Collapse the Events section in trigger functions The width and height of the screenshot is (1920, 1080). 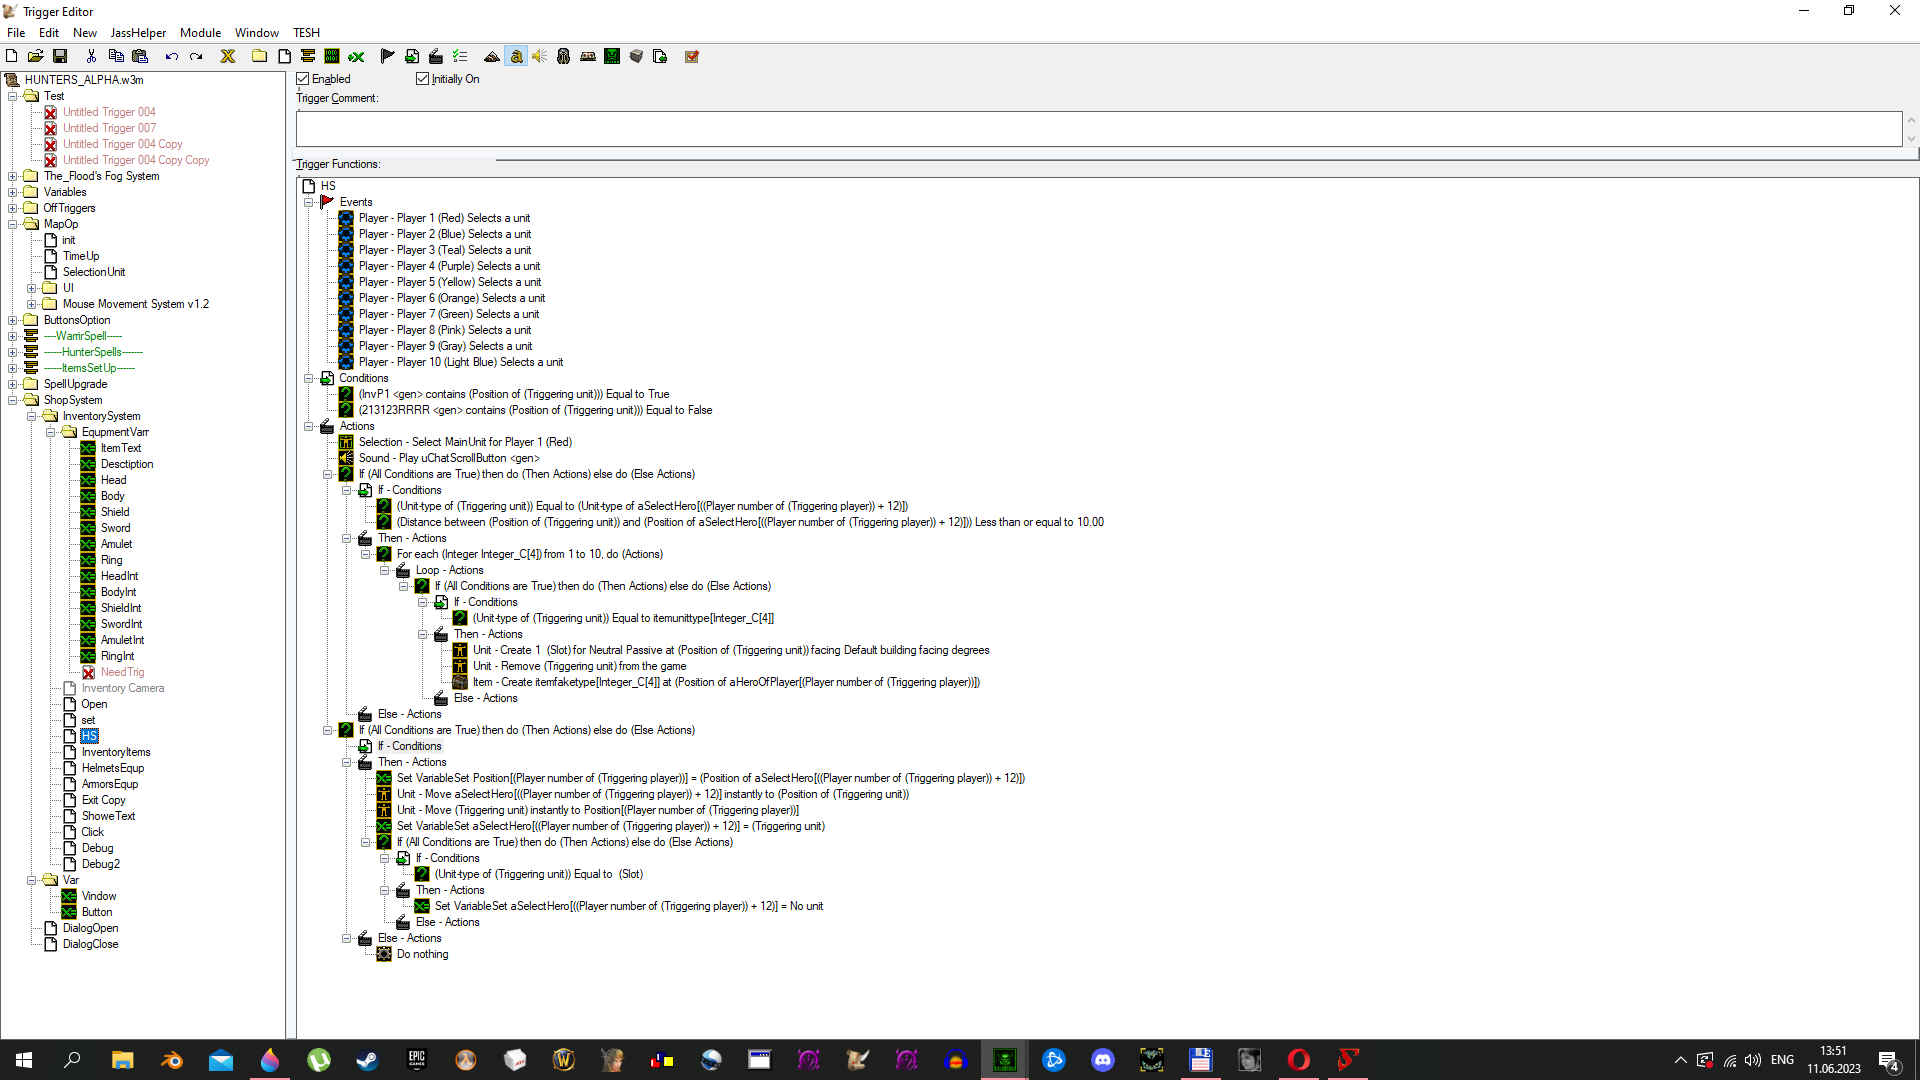click(x=309, y=202)
